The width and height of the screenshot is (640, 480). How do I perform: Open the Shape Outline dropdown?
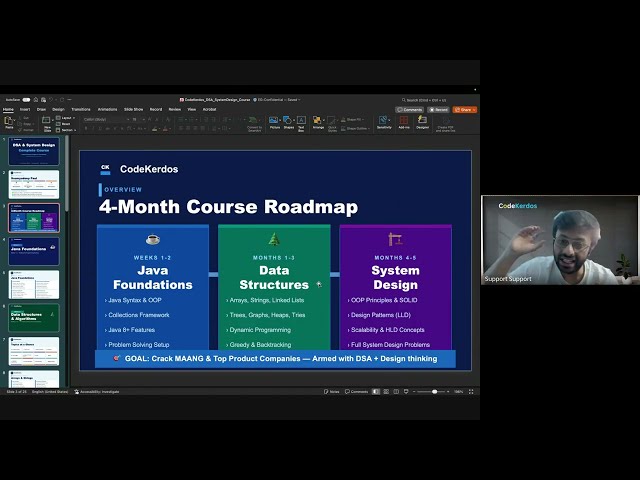coord(356,129)
